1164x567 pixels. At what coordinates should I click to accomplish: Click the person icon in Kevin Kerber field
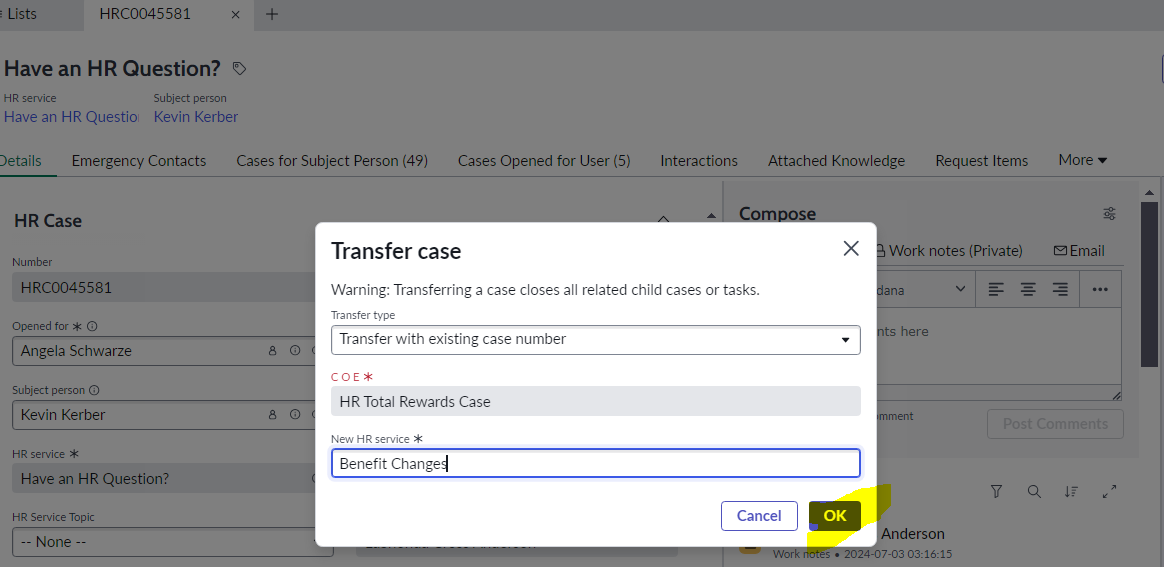coord(272,414)
